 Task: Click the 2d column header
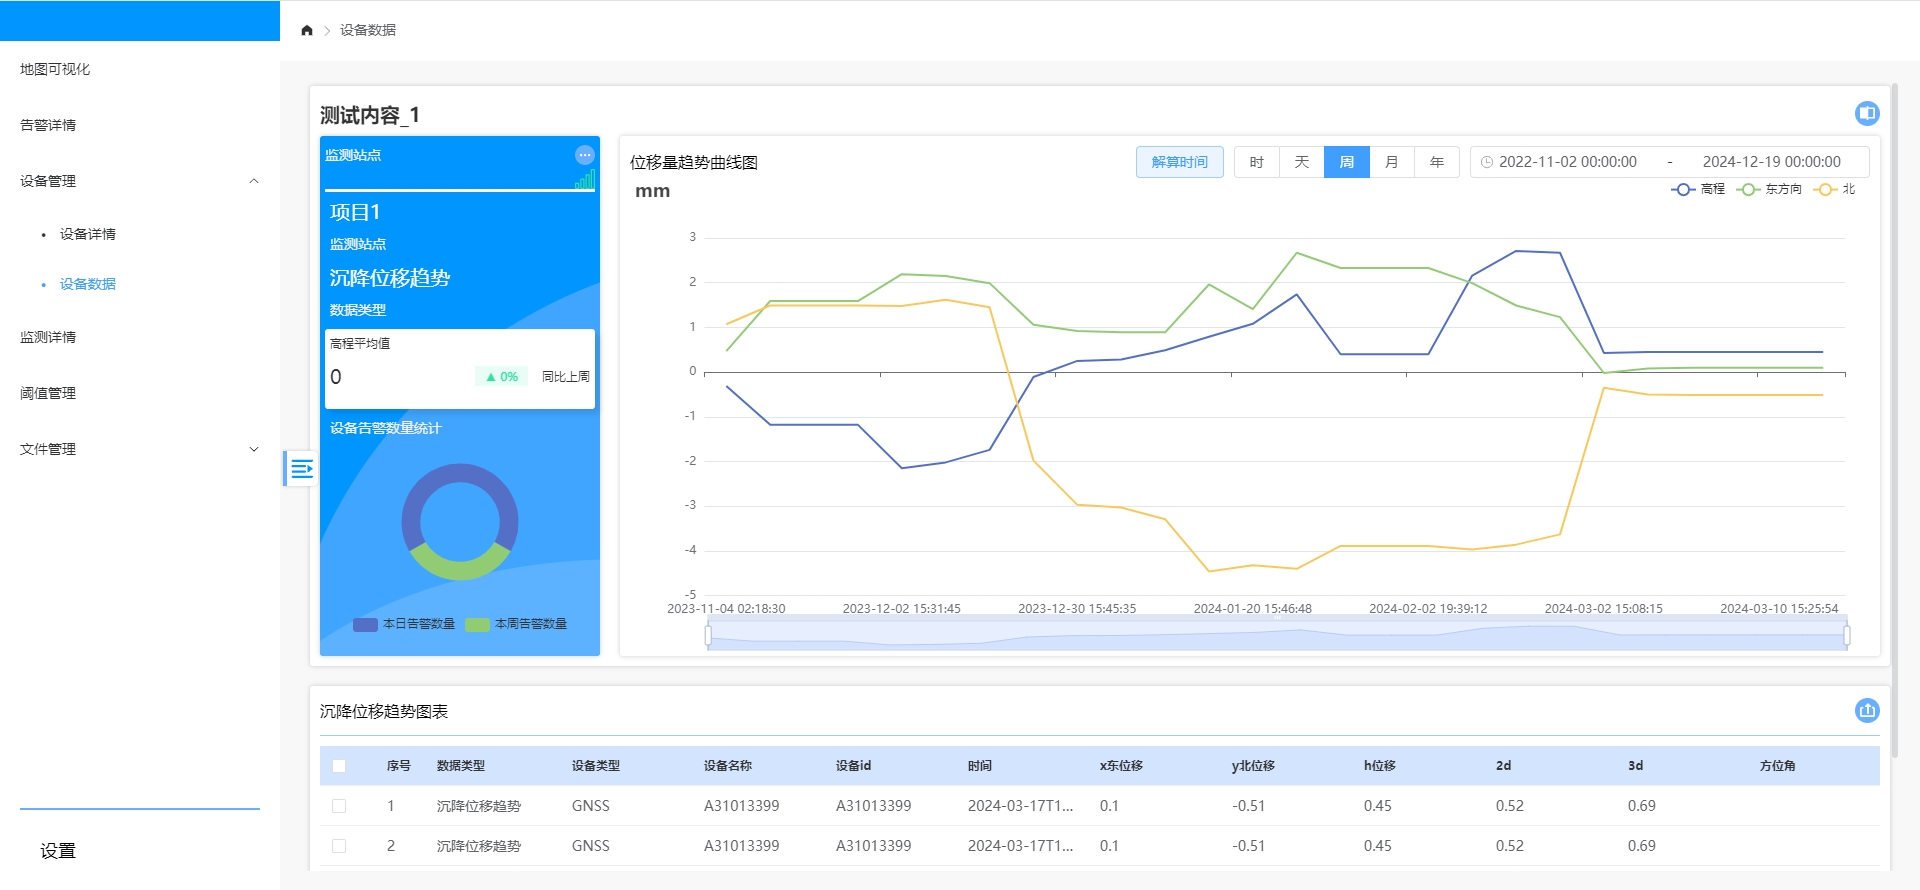pos(1503,766)
